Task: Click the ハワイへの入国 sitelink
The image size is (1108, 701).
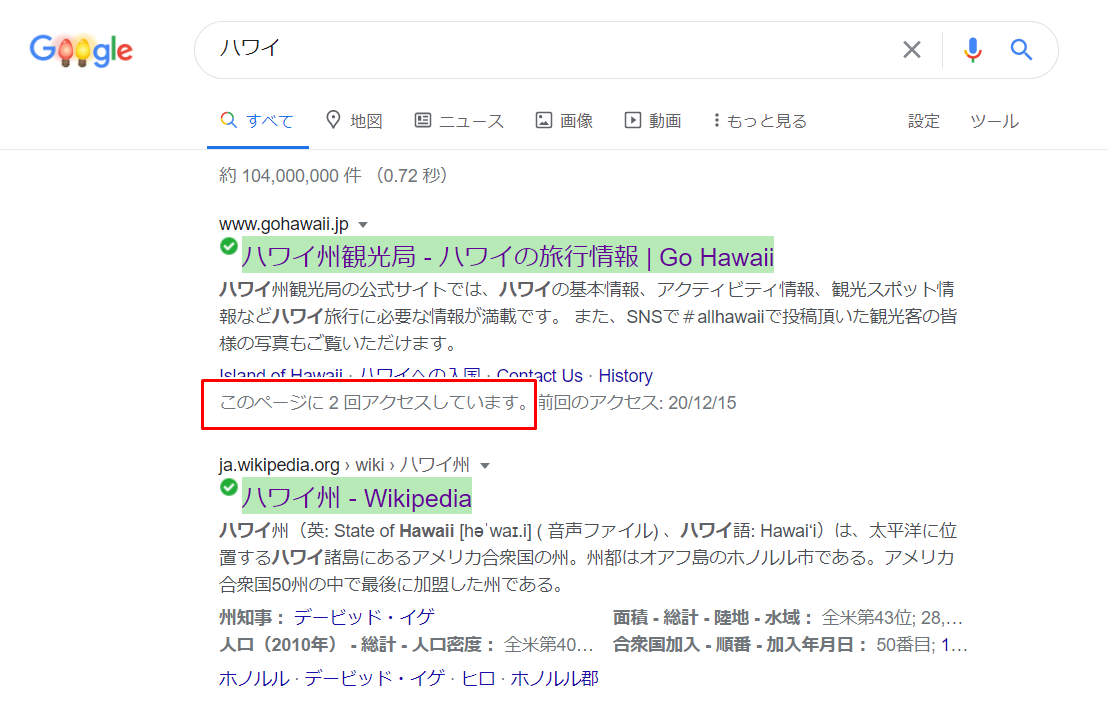Action: pos(420,375)
